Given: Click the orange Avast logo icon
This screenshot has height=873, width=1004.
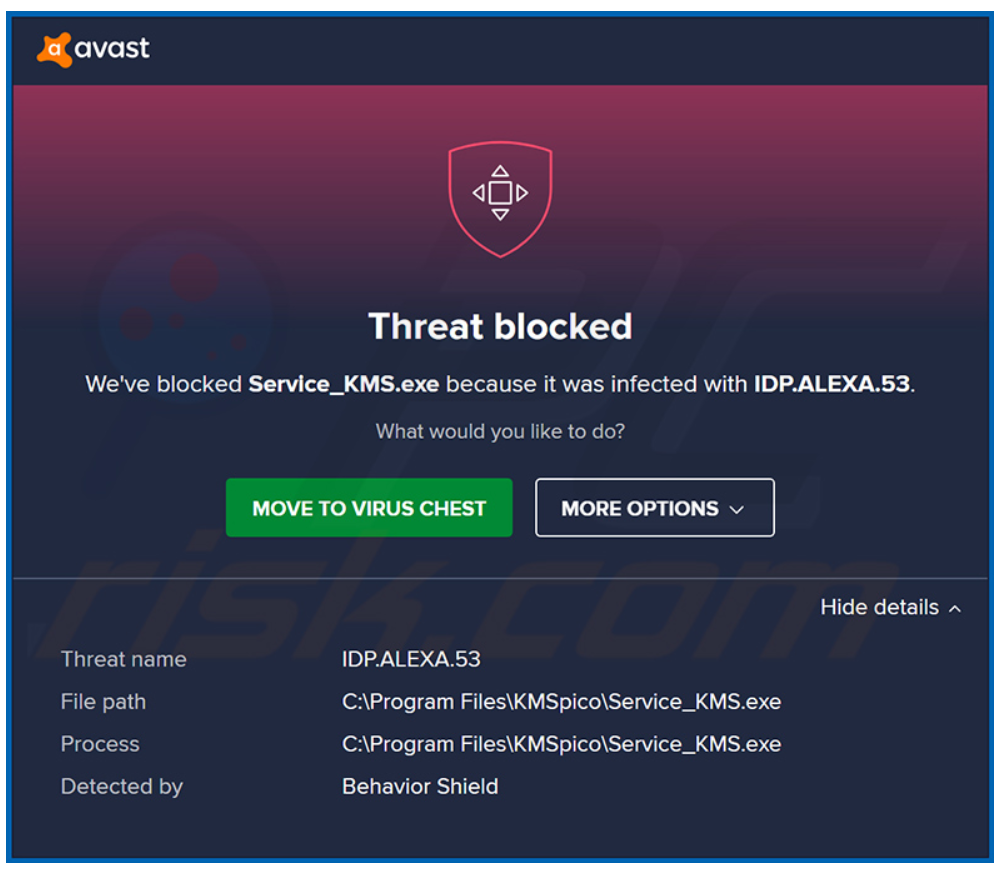Looking at the screenshot, I should 55,49.
